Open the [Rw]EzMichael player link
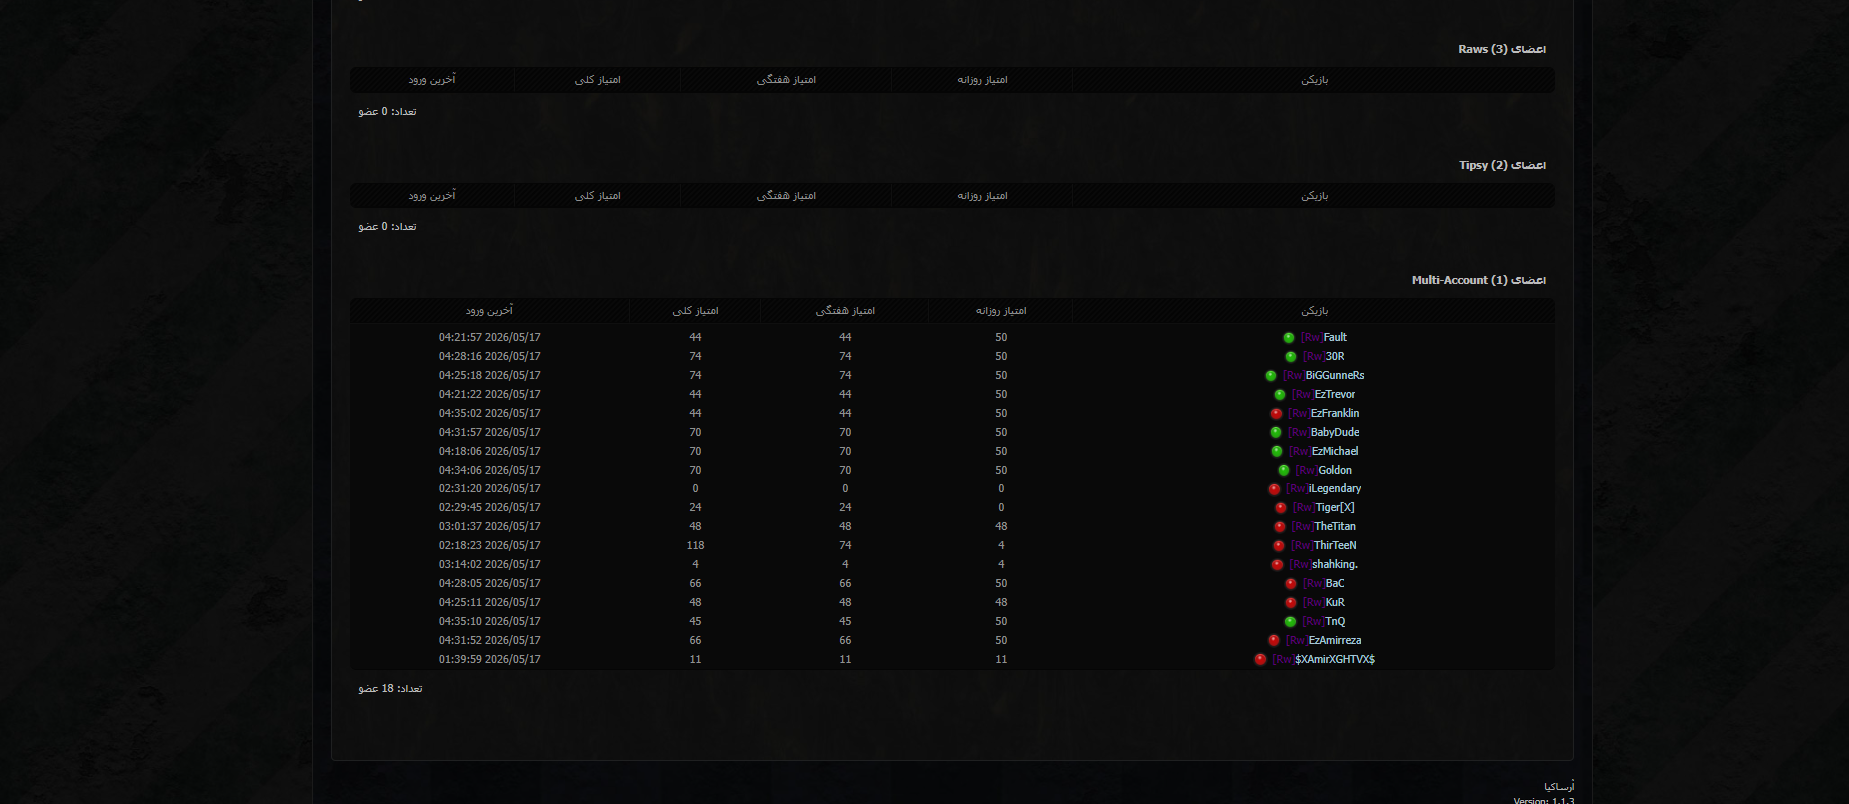Image resolution: width=1849 pixels, height=804 pixels. tap(1324, 451)
